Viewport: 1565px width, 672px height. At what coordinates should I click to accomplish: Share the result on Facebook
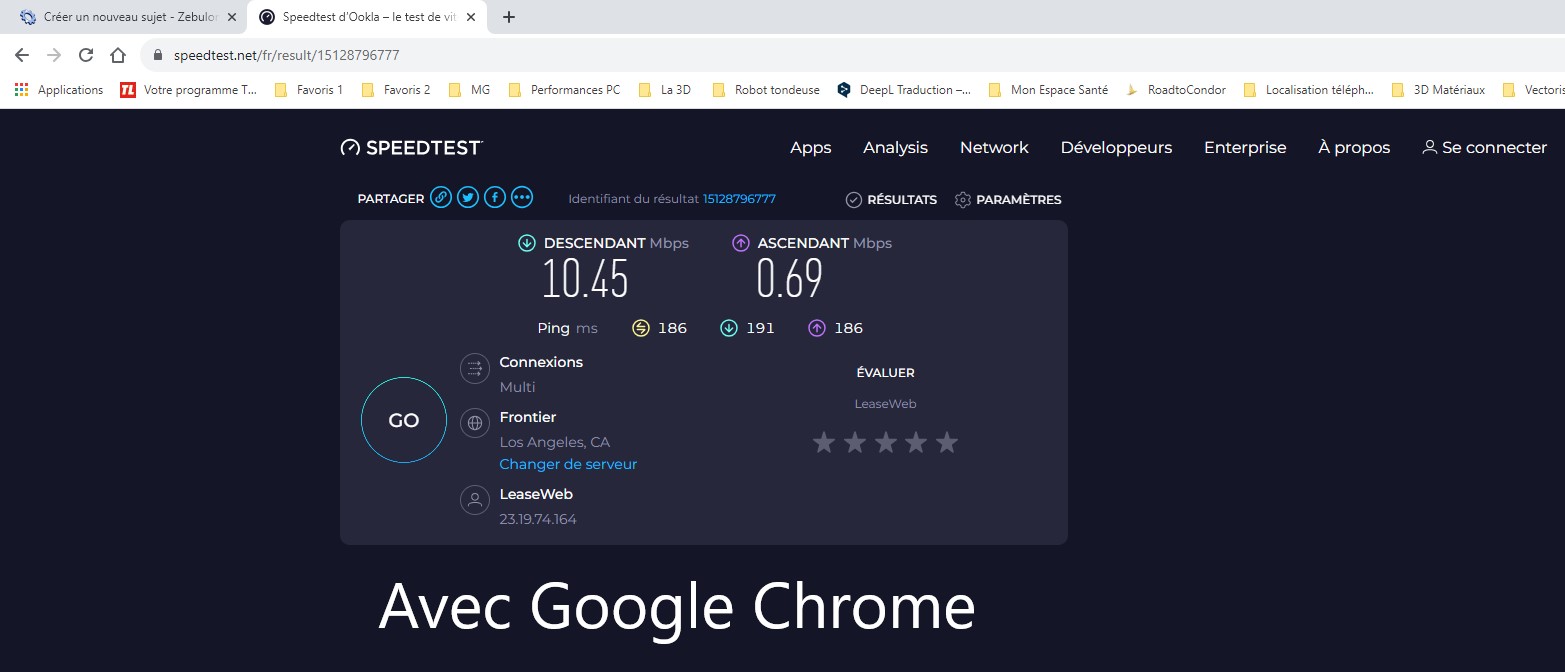tap(495, 198)
